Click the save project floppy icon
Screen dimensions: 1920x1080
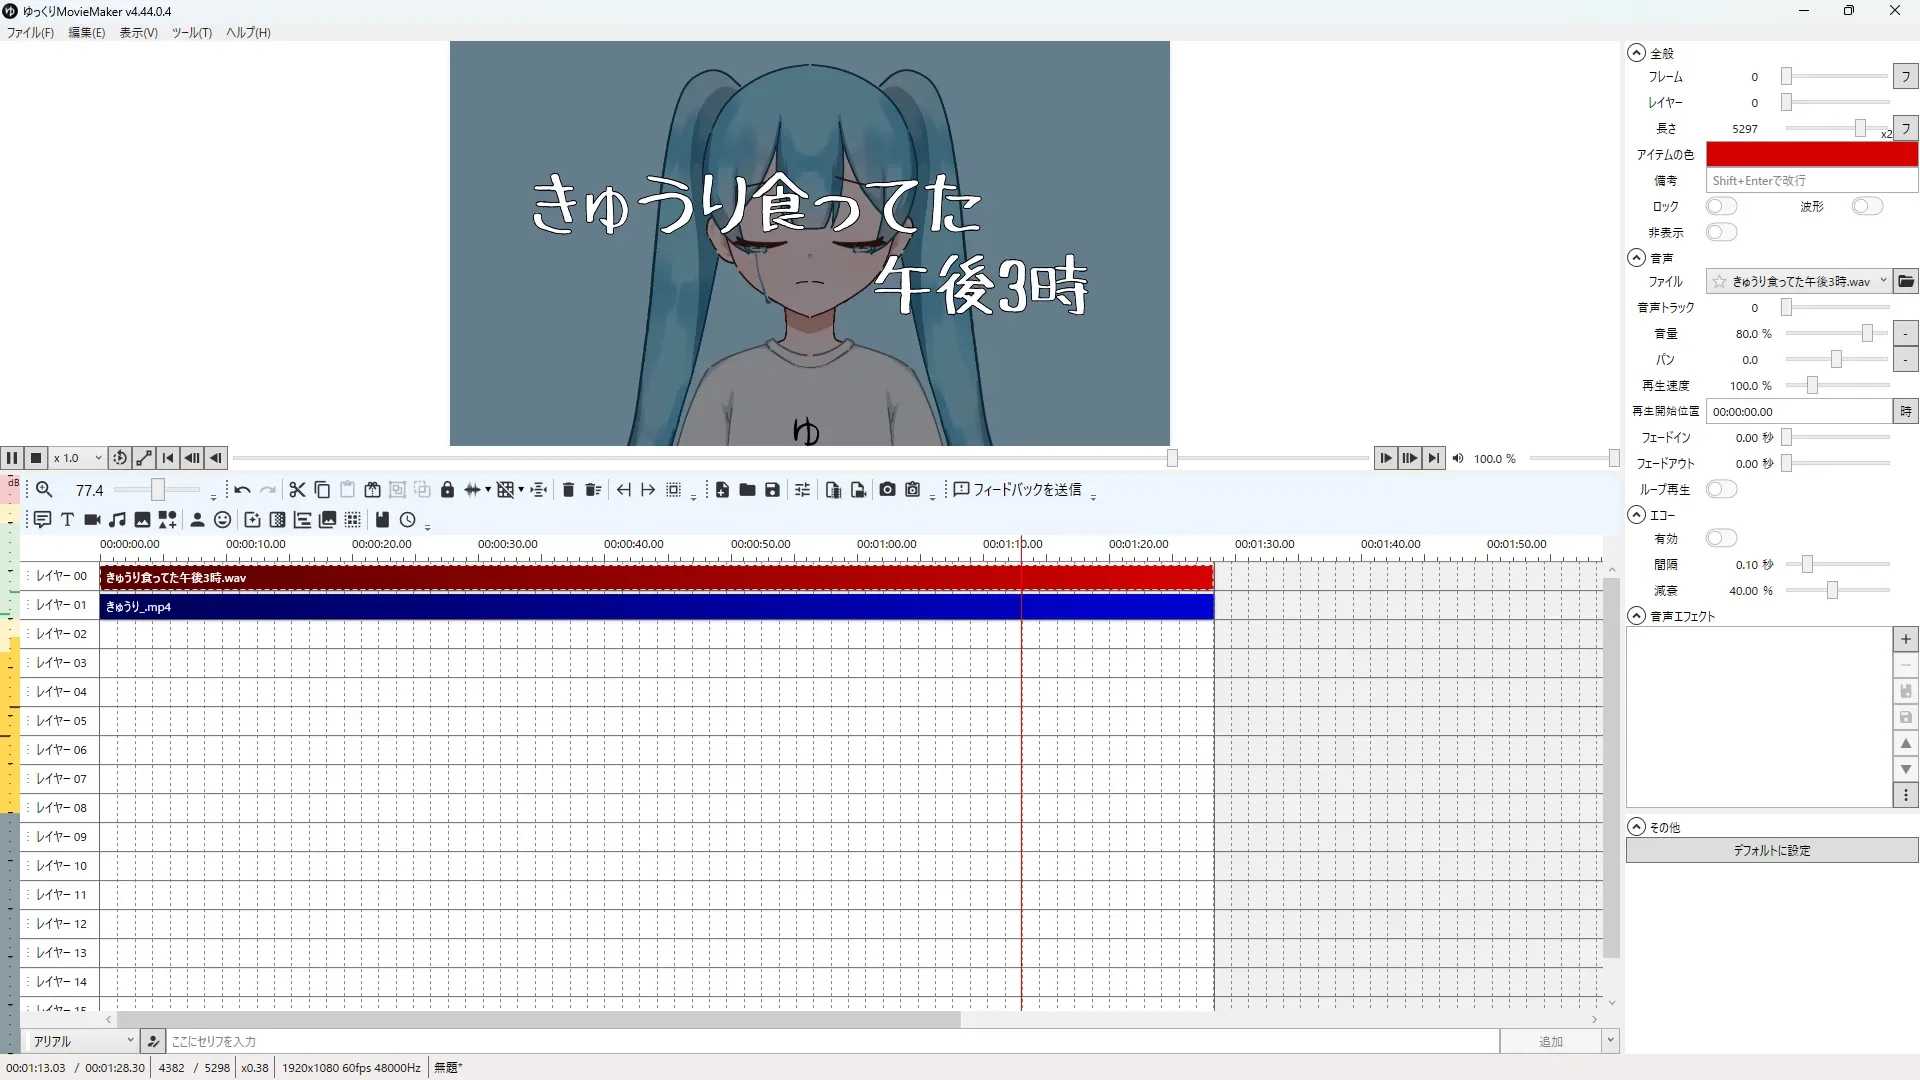pos(772,490)
